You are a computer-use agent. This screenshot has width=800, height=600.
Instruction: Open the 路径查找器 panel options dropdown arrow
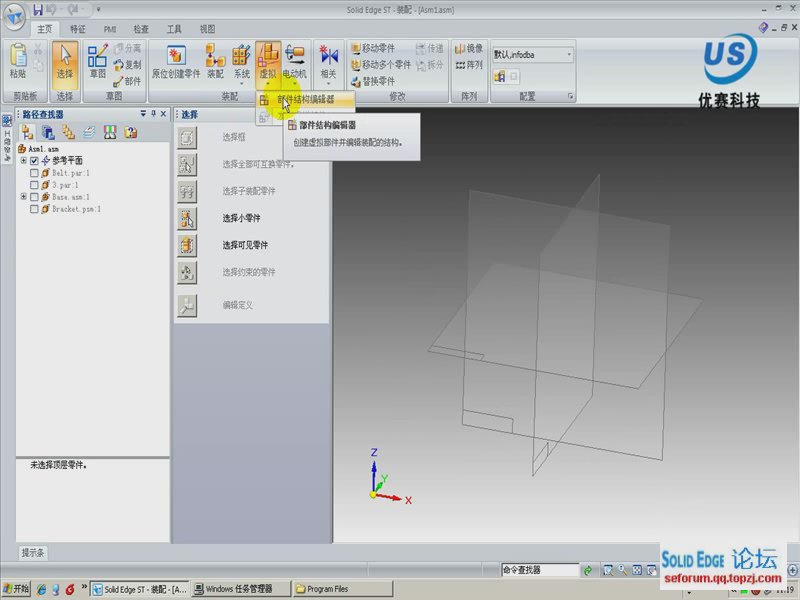click(143, 114)
